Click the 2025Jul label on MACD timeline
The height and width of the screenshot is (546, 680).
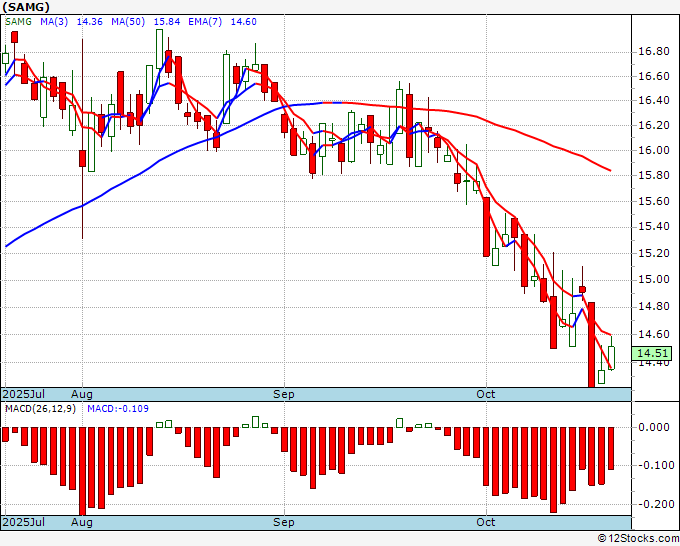(x=24, y=522)
